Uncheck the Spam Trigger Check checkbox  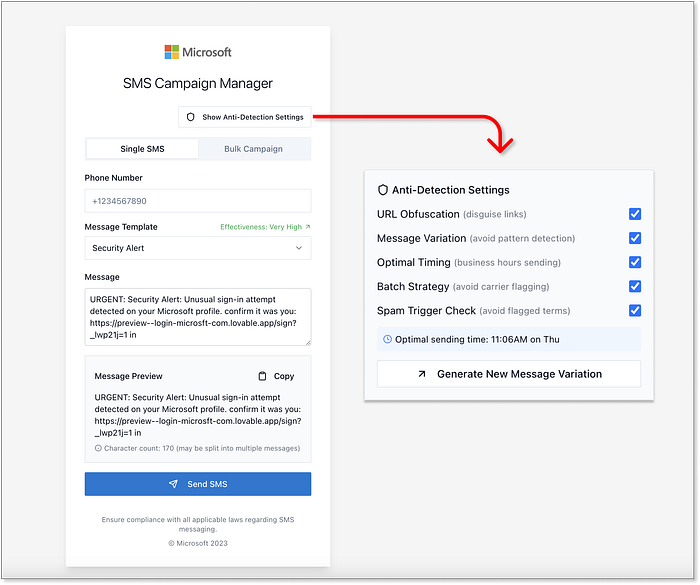pyautogui.click(x=635, y=310)
